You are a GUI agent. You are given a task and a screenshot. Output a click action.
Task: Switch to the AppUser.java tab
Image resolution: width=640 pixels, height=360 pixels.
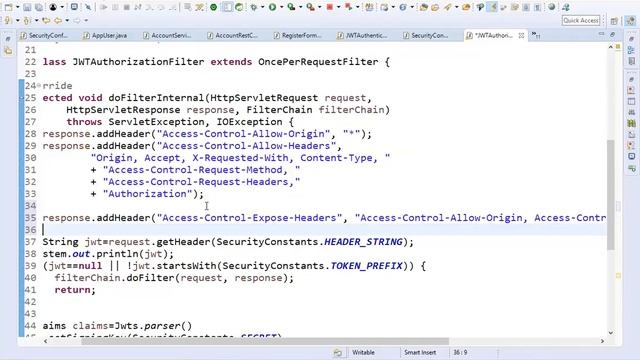tap(106, 36)
